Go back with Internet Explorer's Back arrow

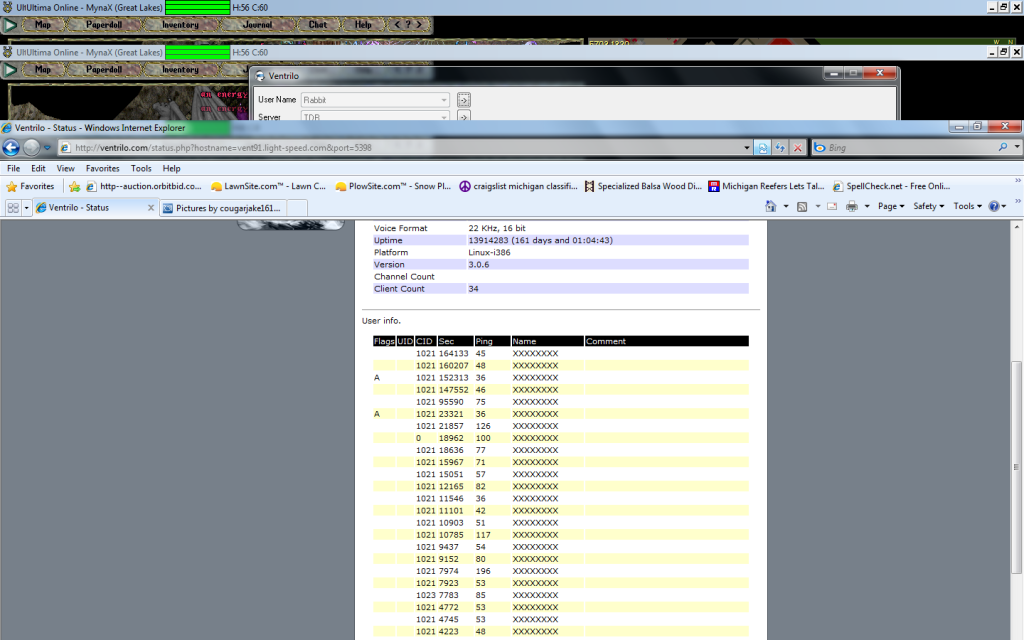[11, 148]
